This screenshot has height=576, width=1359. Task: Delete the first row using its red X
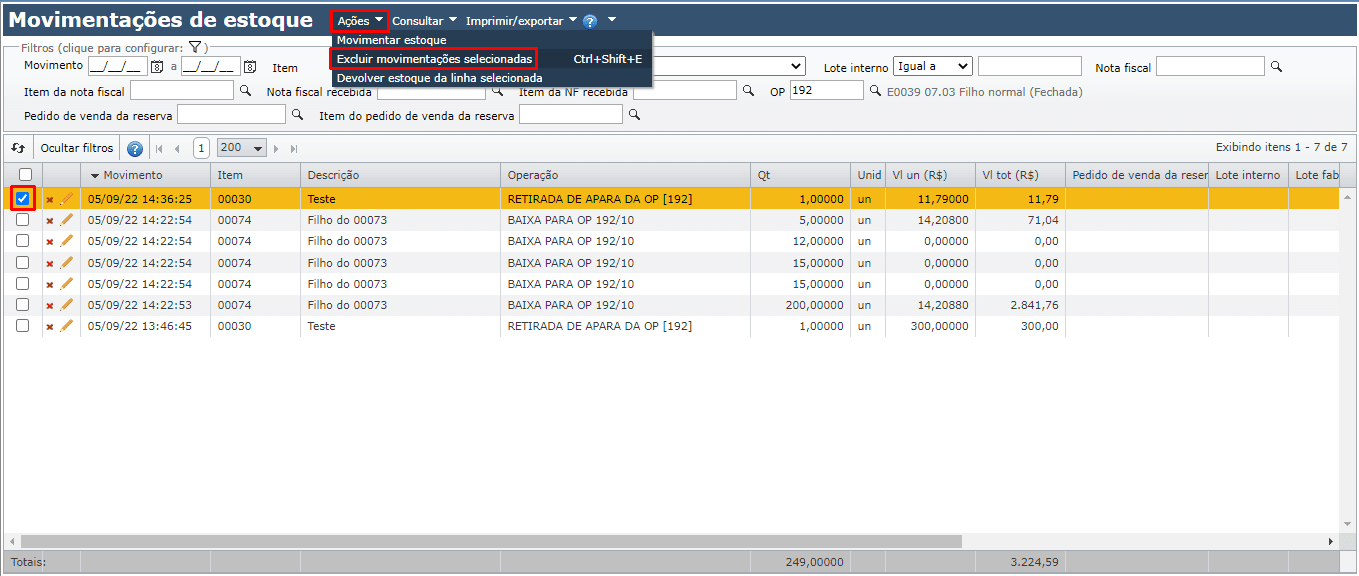click(x=49, y=199)
